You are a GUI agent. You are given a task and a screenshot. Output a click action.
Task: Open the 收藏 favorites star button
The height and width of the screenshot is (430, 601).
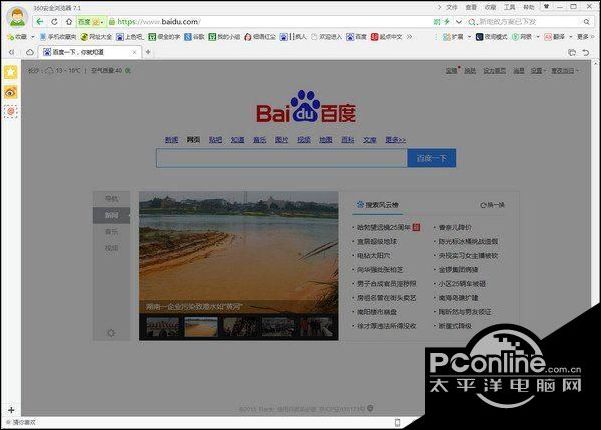pyautogui.click(x=17, y=37)
